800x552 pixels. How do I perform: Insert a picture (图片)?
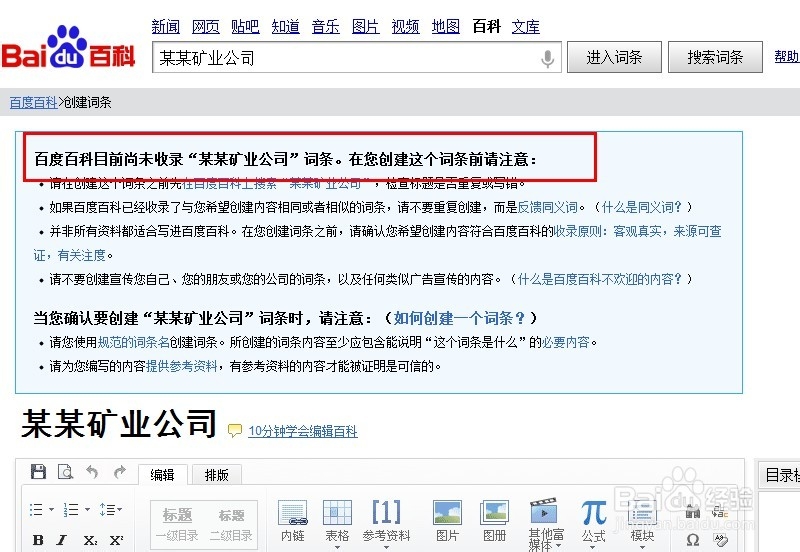coord(447,521)
